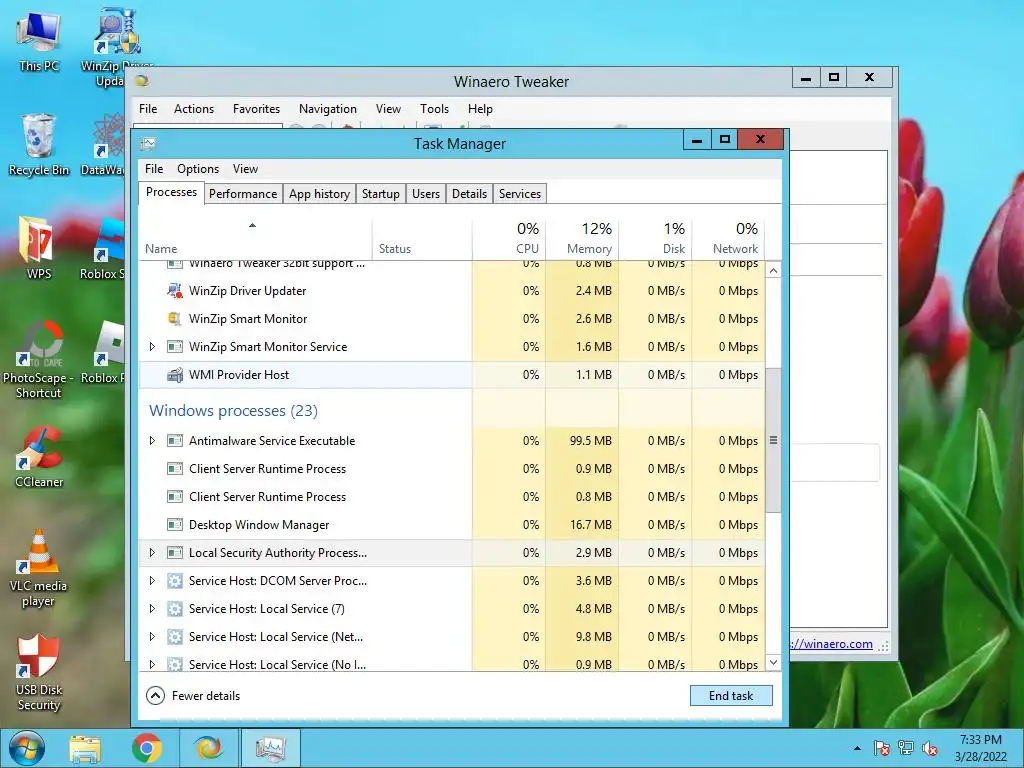Open the Task Manager View menu
Viewport: 1024px width, 768px height.
(x=246, y=168)
